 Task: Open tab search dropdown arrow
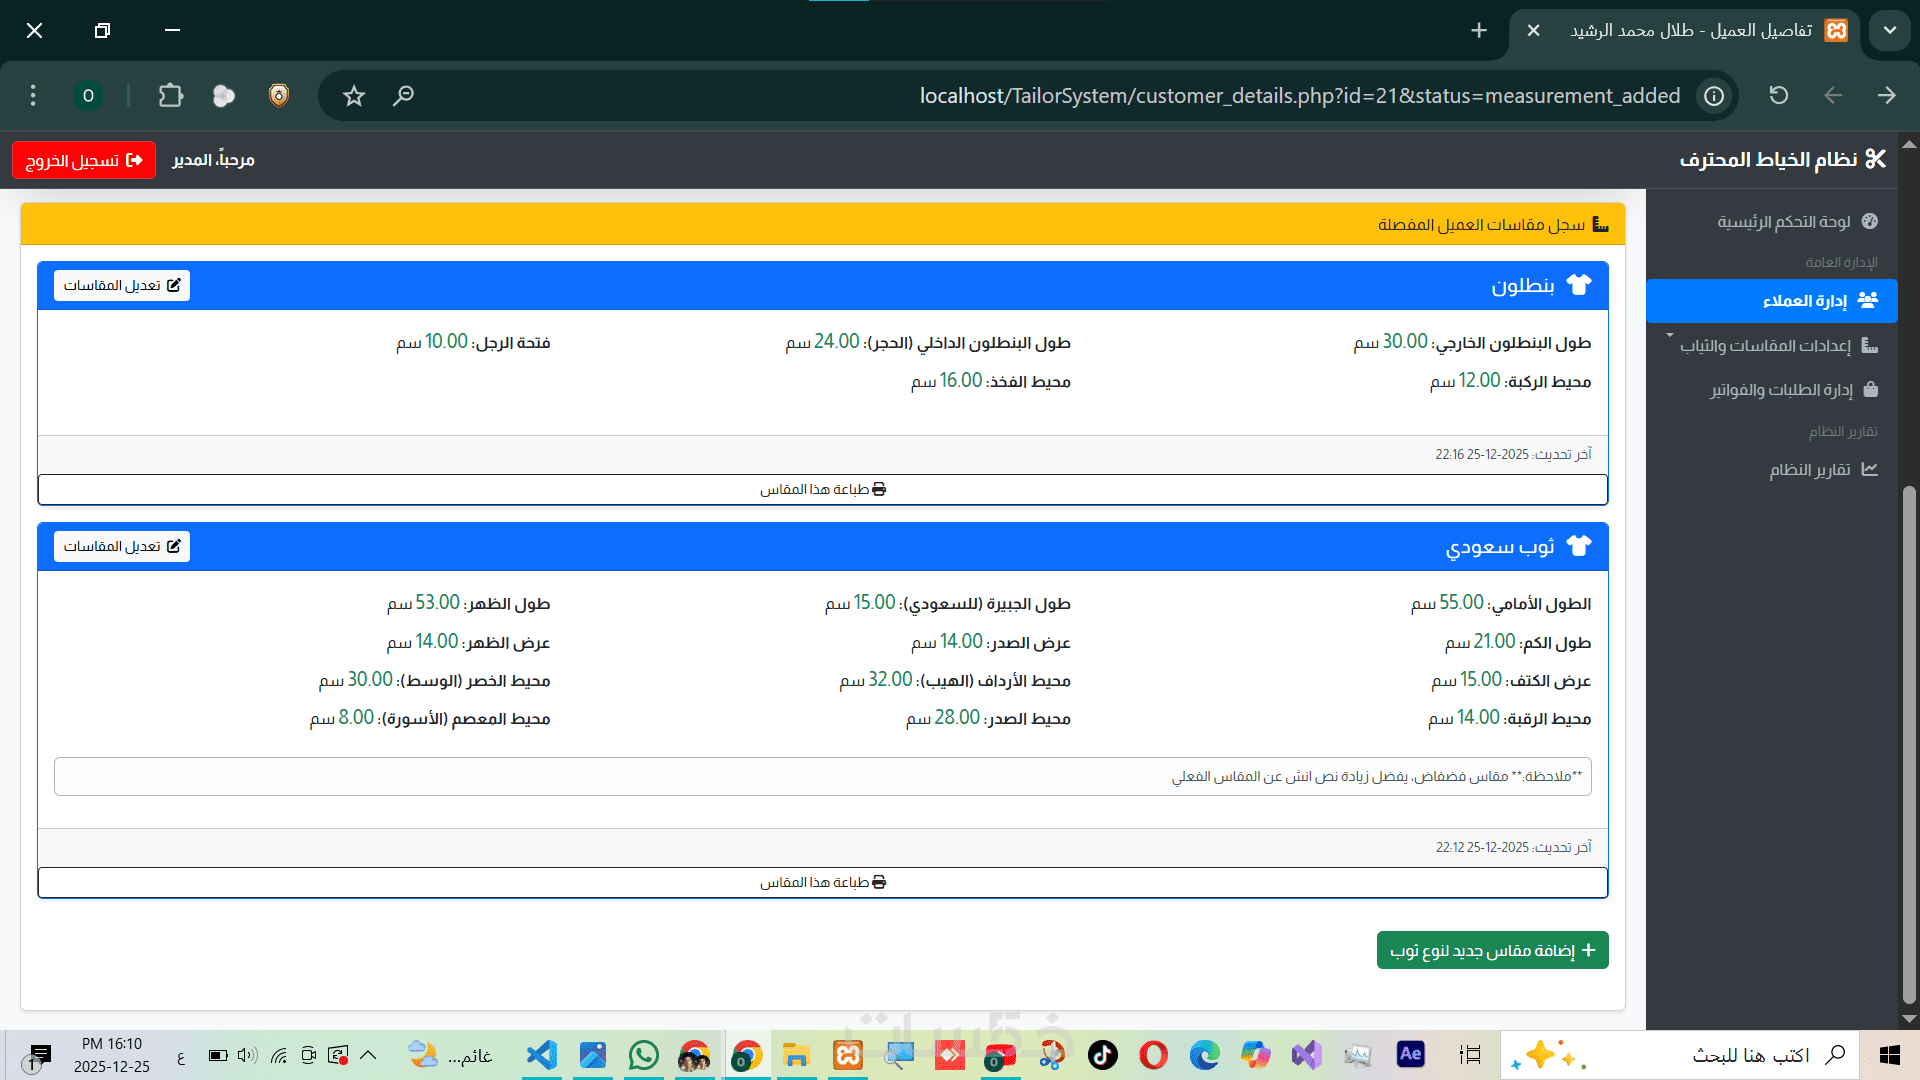point(1890,31)
